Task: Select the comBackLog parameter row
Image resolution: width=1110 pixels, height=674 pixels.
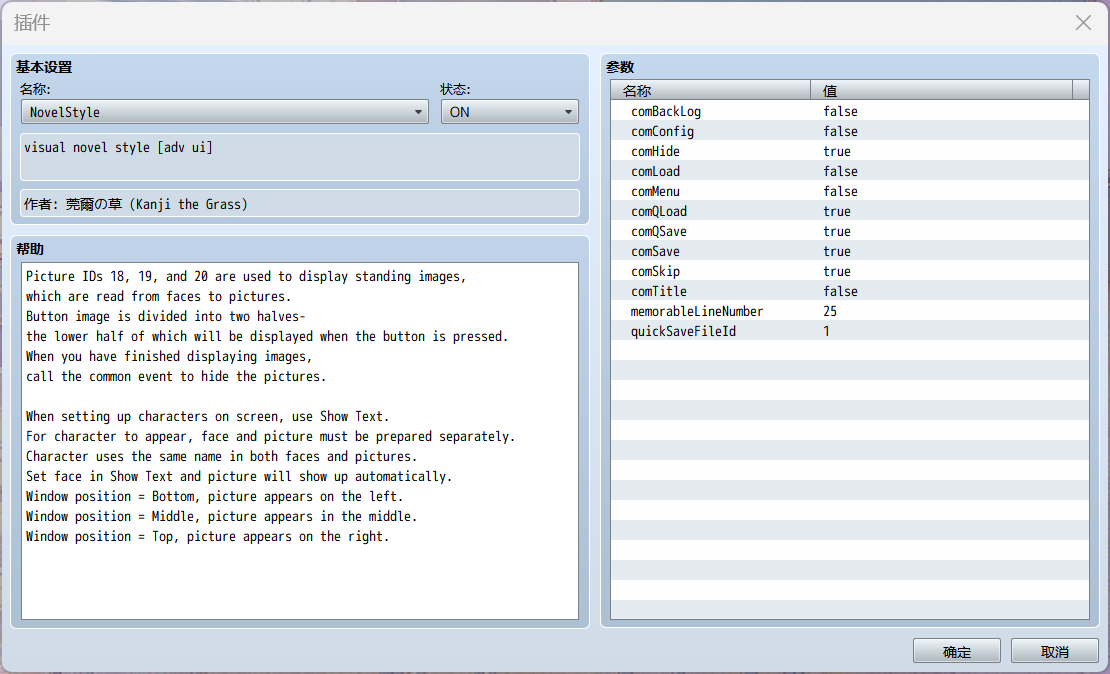Action: (x=849, y=111)
